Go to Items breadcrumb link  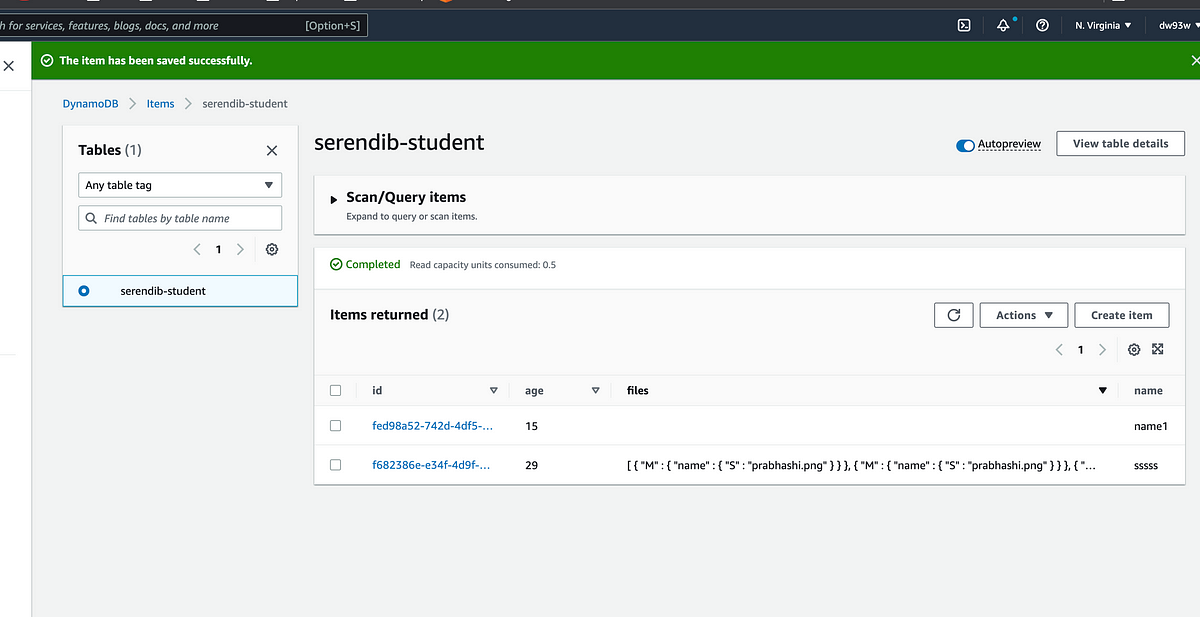pos(160,104)
